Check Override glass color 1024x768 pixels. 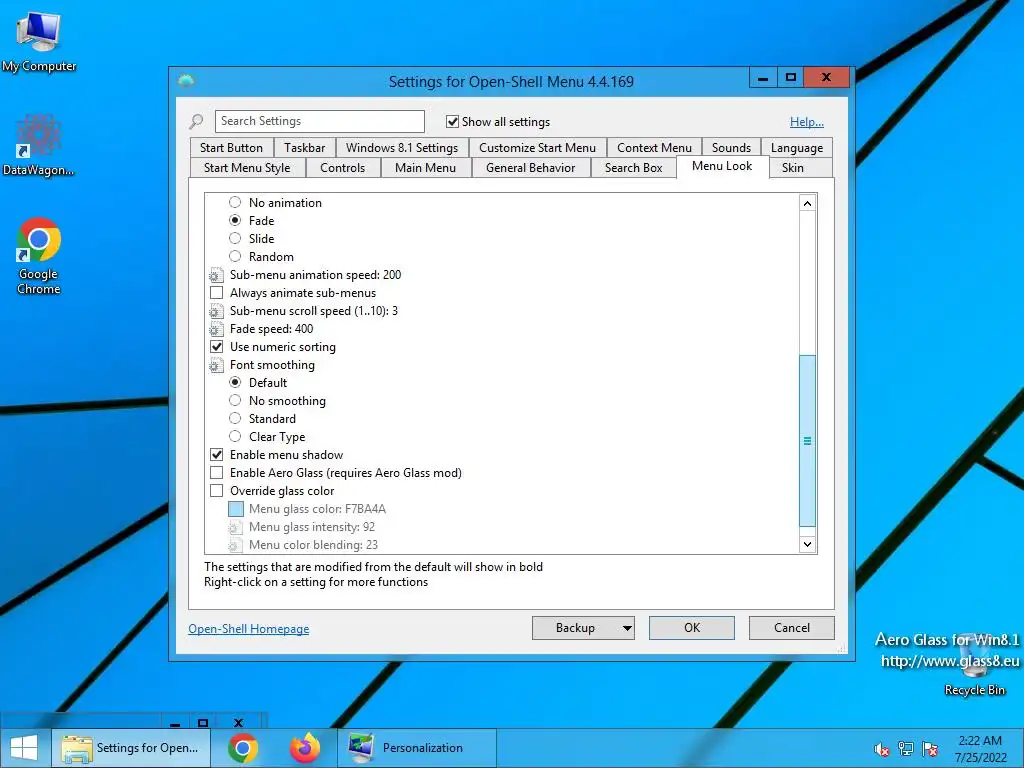pos(216,490)
